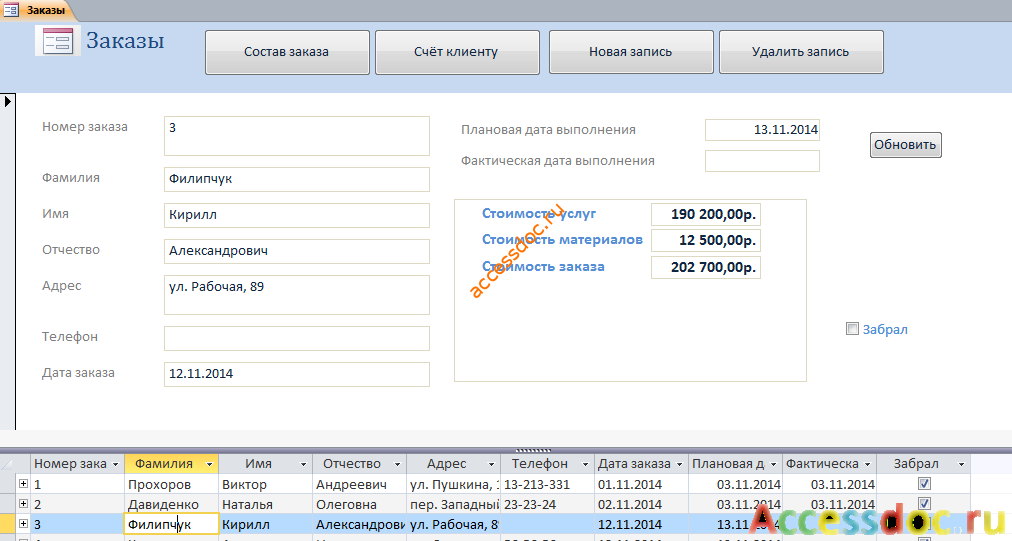Click empty Фактическая дата выполнения field

tap(762, 161)
